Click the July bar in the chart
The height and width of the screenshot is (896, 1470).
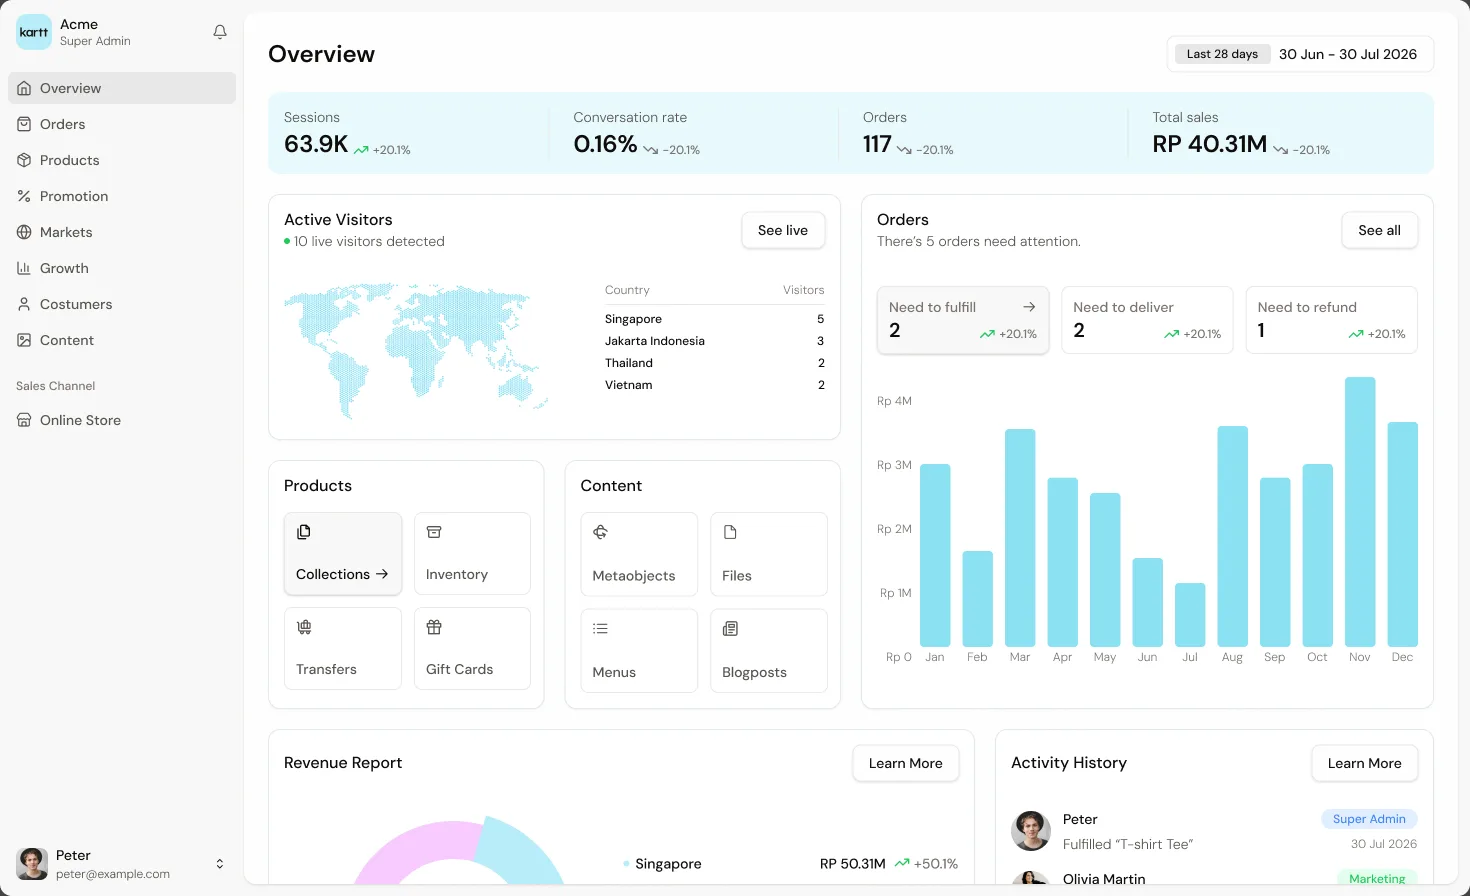click(1190, 615)
